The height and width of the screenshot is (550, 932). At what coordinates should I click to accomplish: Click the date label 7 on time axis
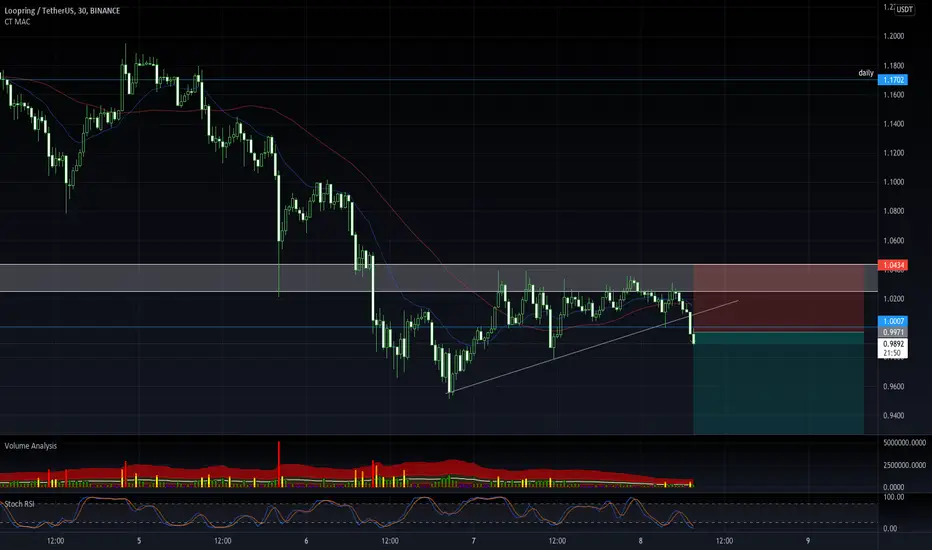(473, 541)
